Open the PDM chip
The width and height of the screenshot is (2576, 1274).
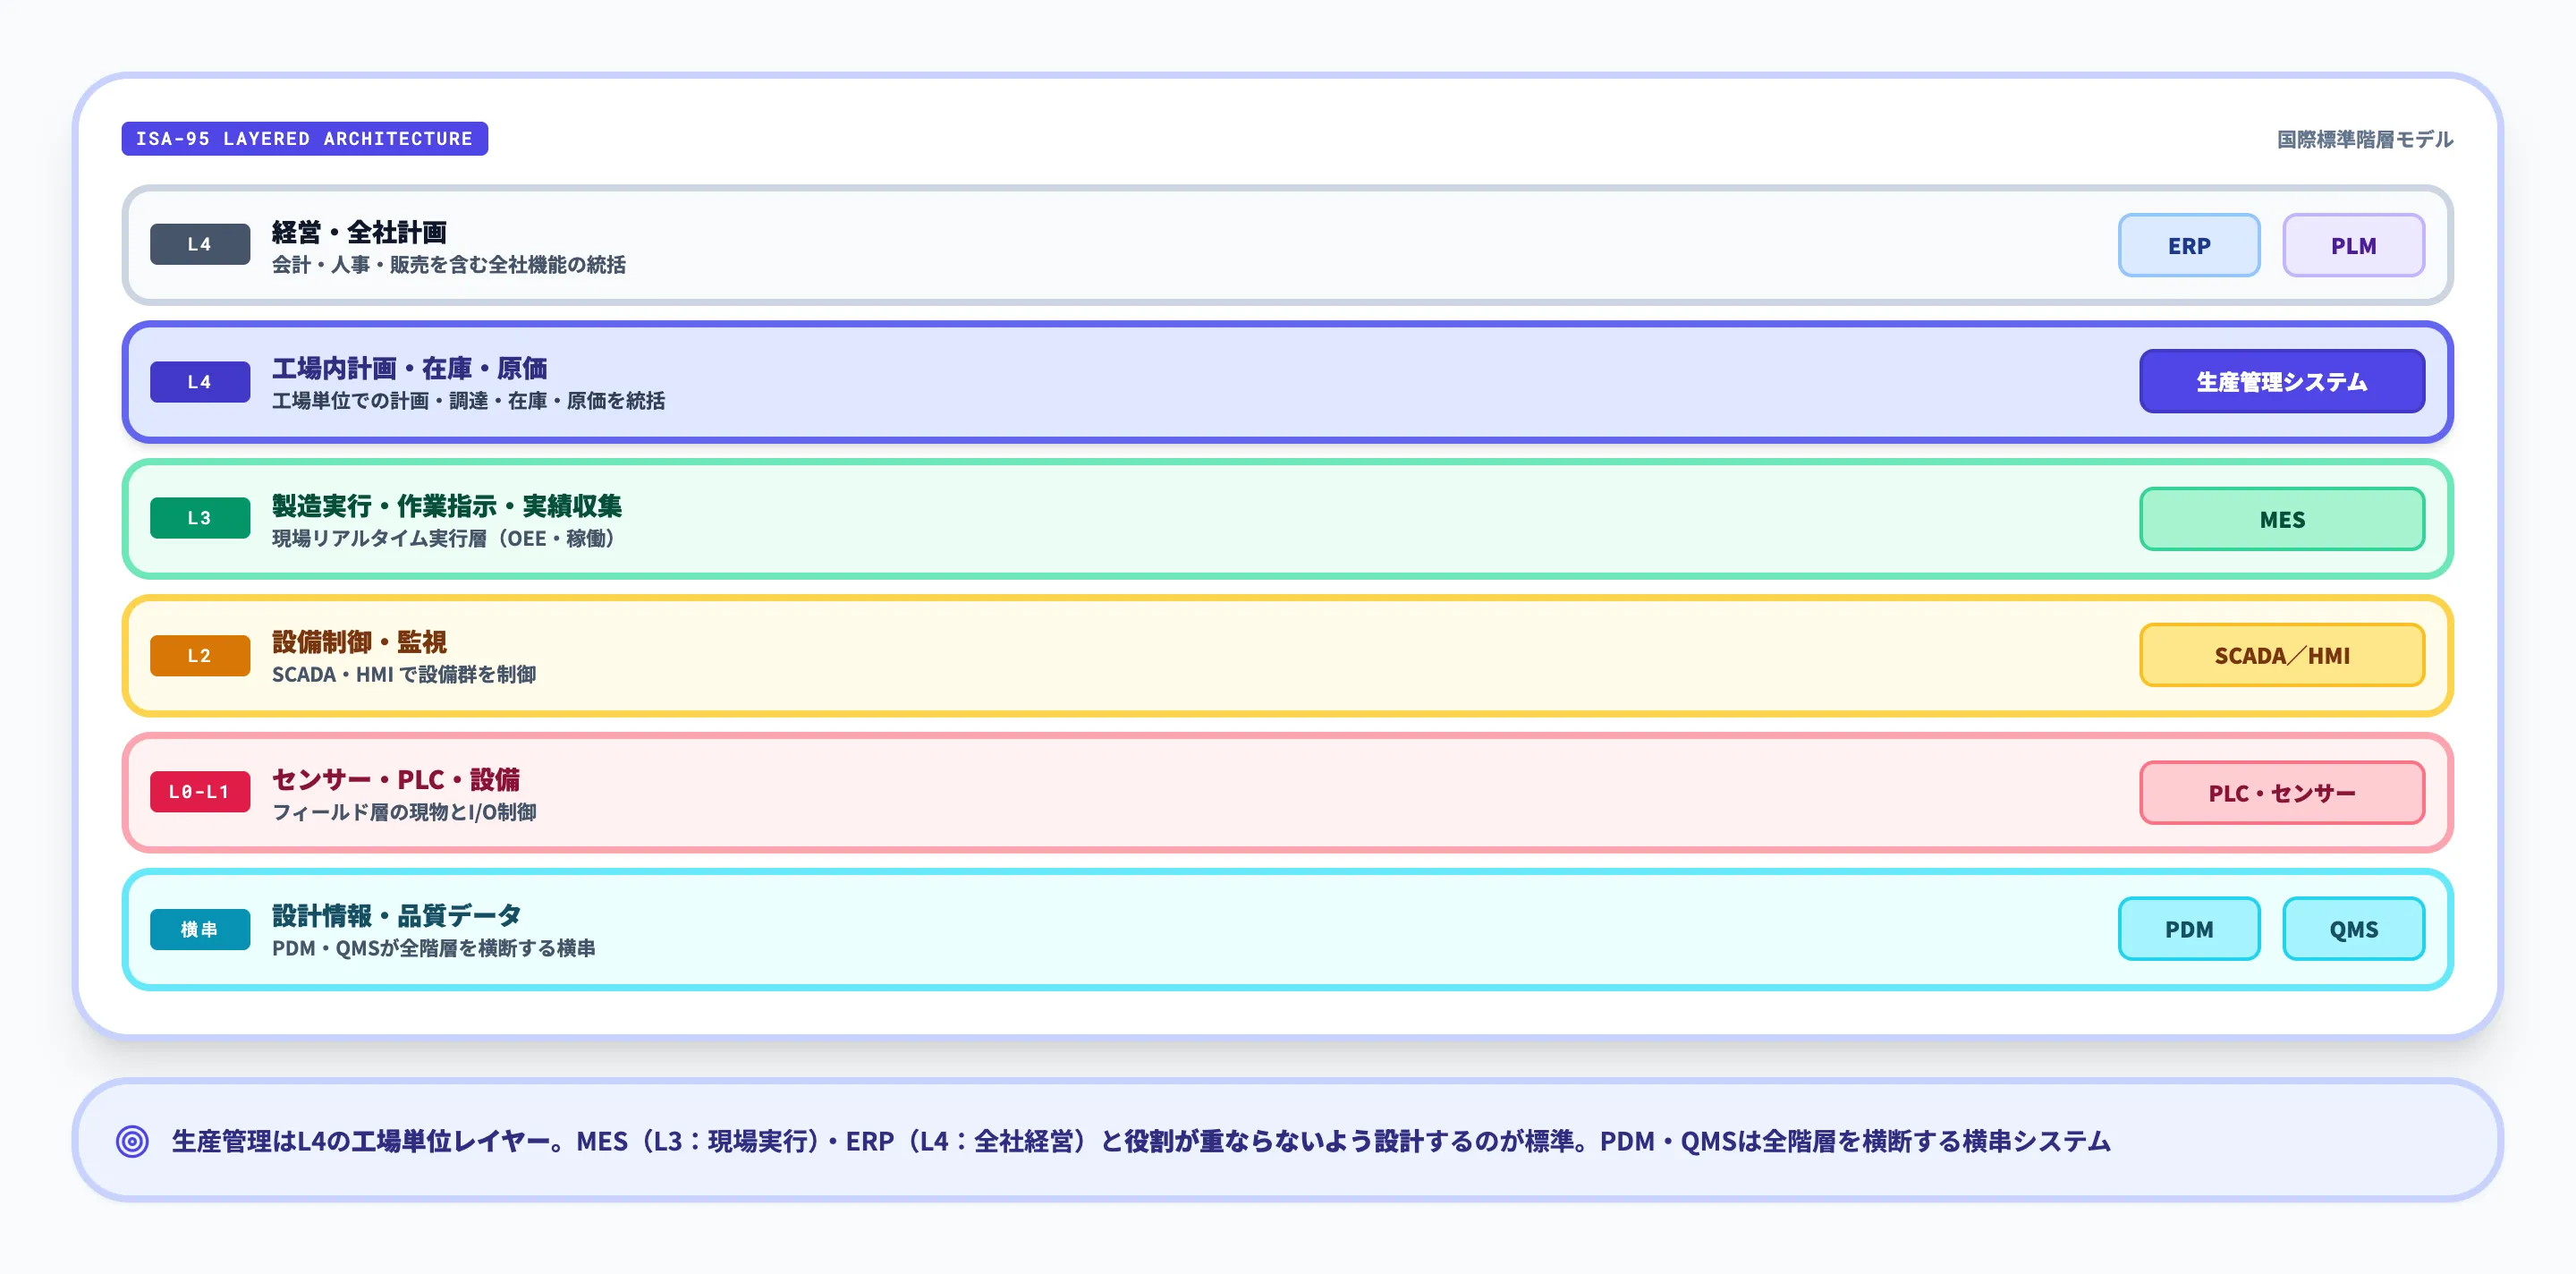click(x=2188, y=929)
